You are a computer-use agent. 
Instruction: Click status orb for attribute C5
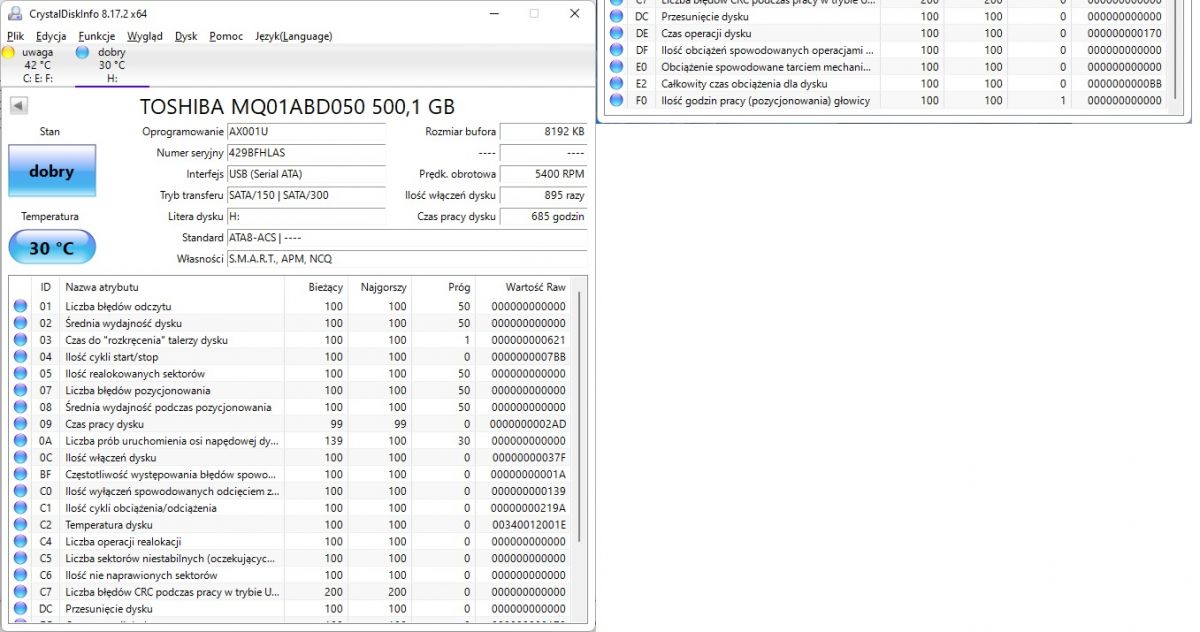click(20, 558)
